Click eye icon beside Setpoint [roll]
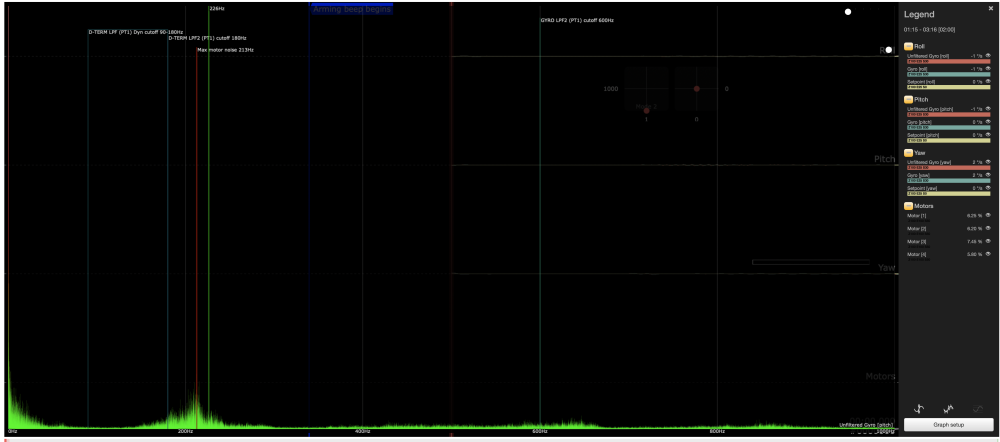This screenshot has height=442, width=1000. tap(987, 81)
